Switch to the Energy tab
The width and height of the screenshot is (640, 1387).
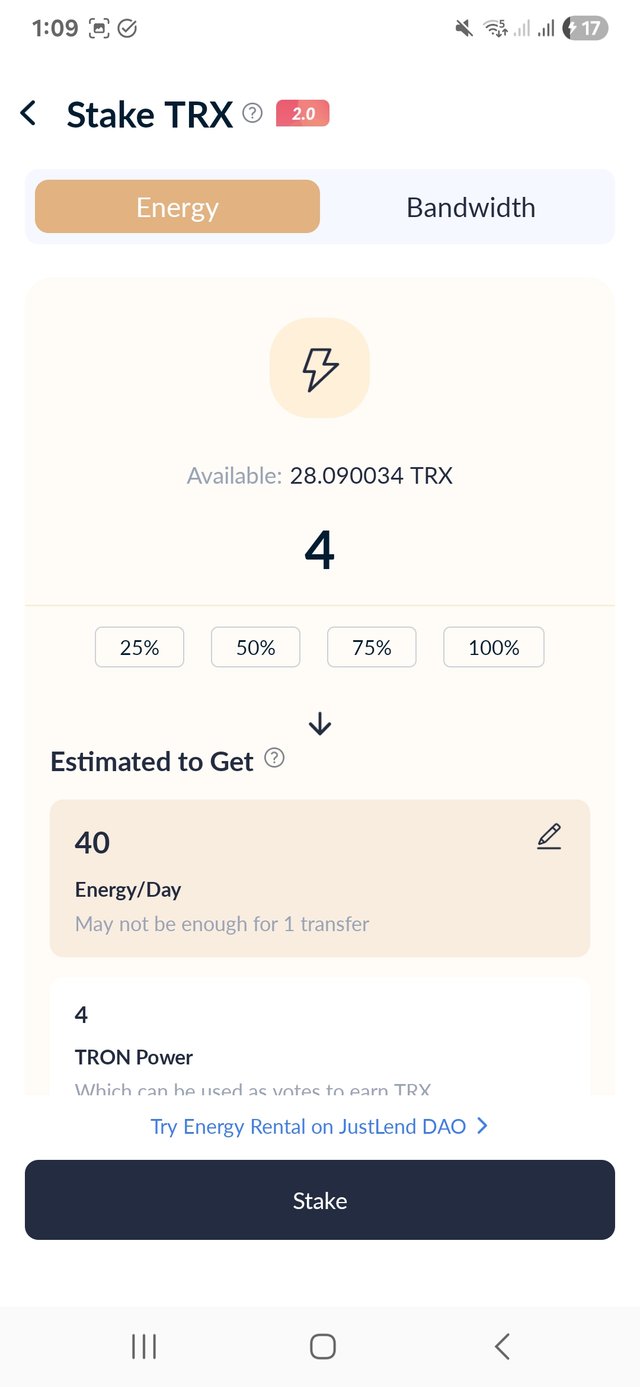(178, 207)
